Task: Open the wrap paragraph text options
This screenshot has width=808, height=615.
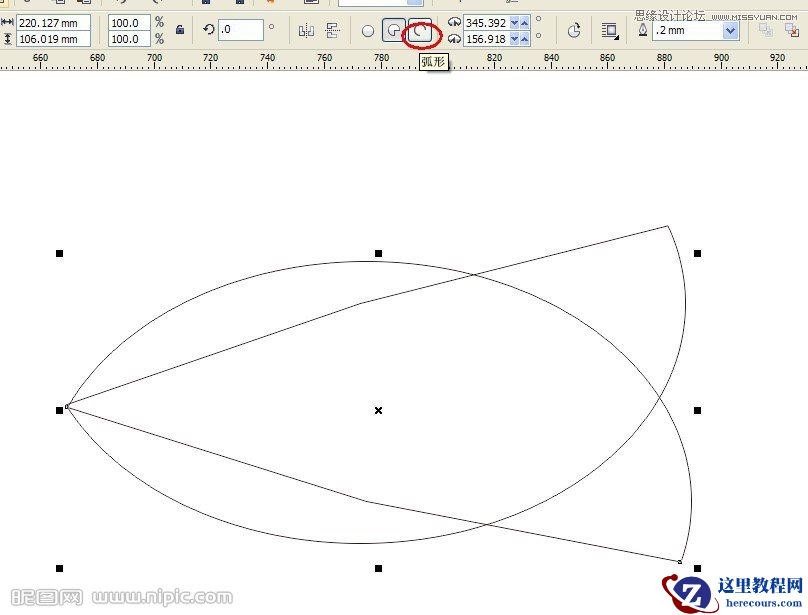Action: tap(610, 31)
